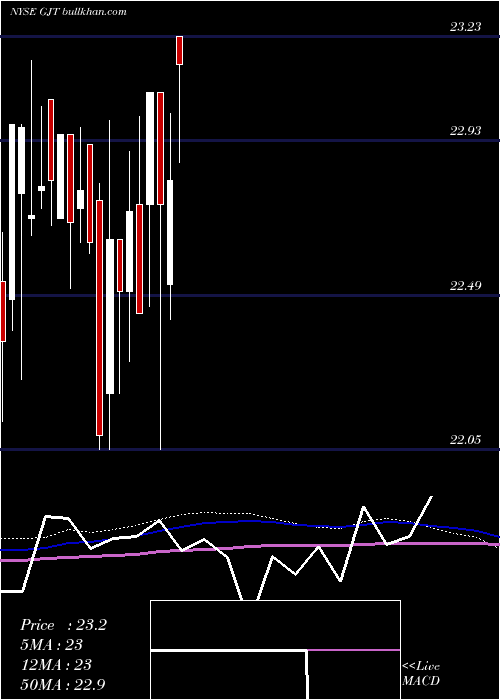This screenshot has width=500, height=700.
Task: Click the 23.23 price level label
Action: click(x=466, y=27)
